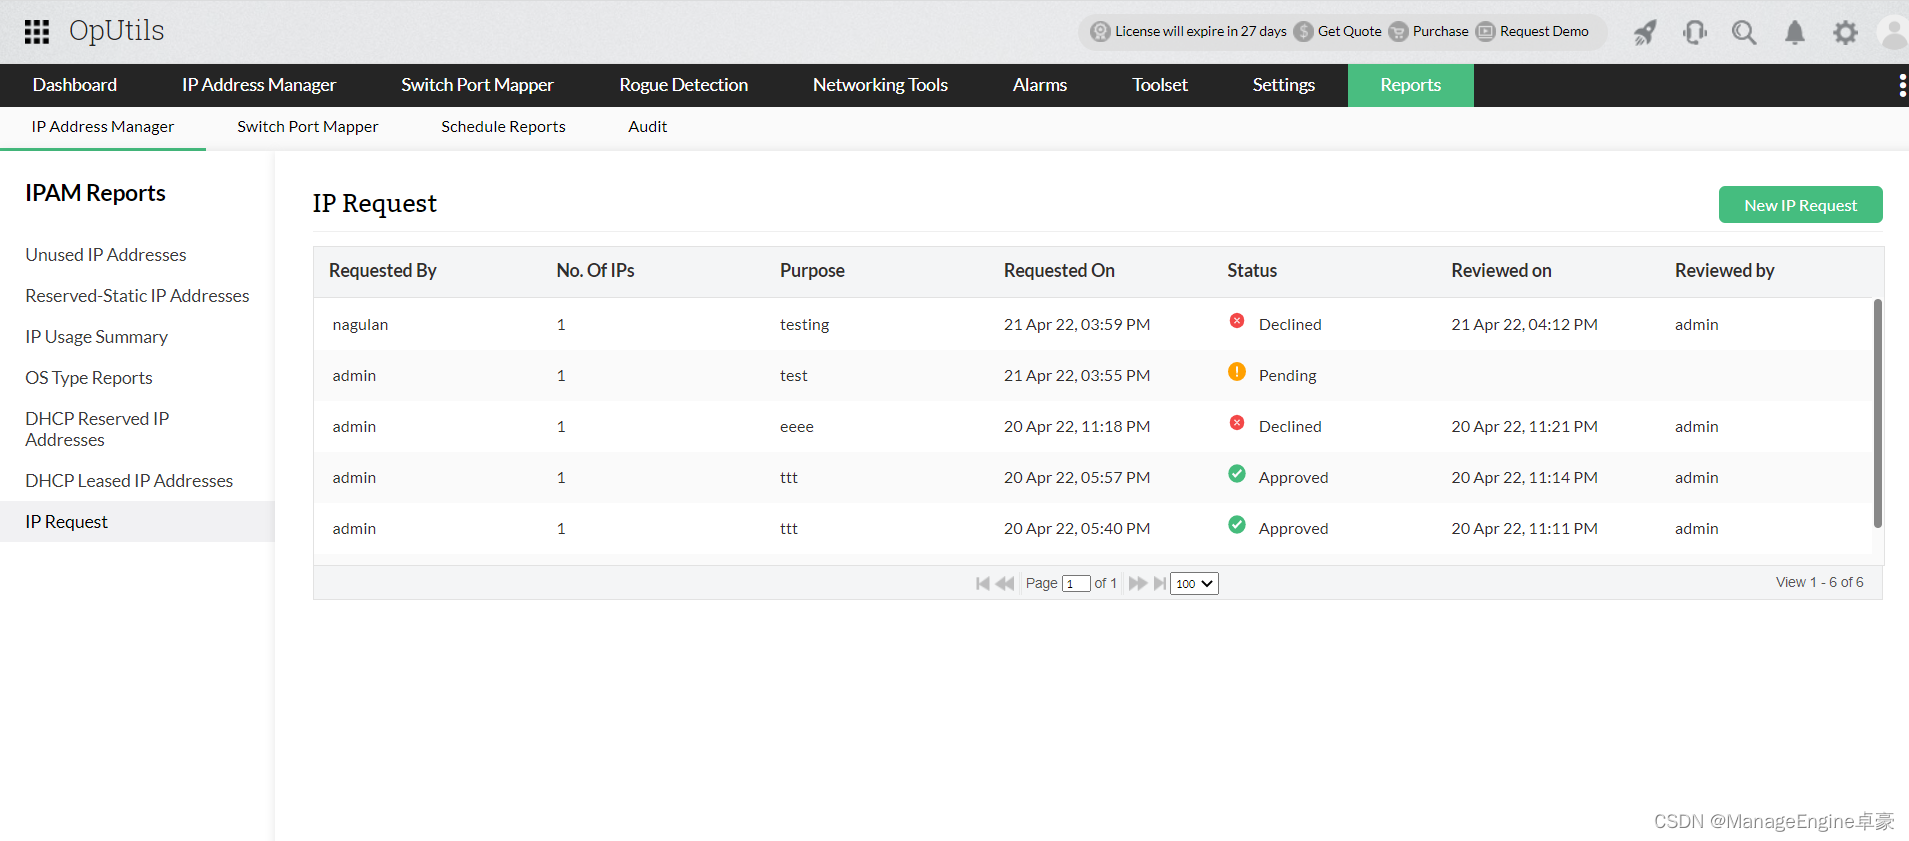Screen dimensions: 1909x841
Task: Open the user profile avatar
Action: click(x=1893, y=32)
